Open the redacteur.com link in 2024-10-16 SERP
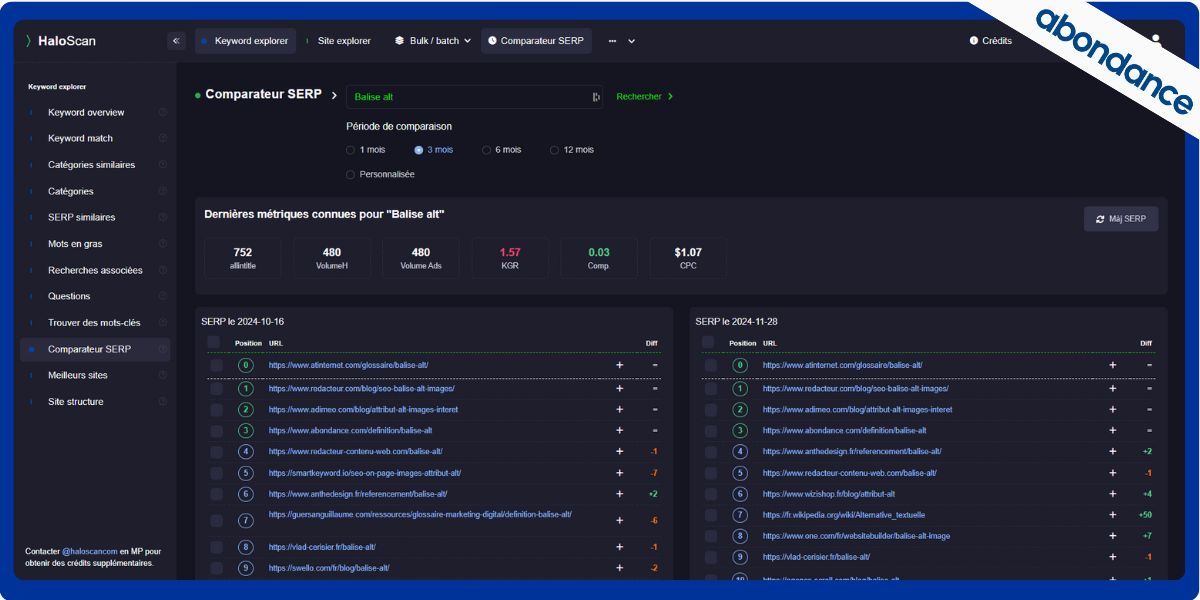 tap(361, 388)
